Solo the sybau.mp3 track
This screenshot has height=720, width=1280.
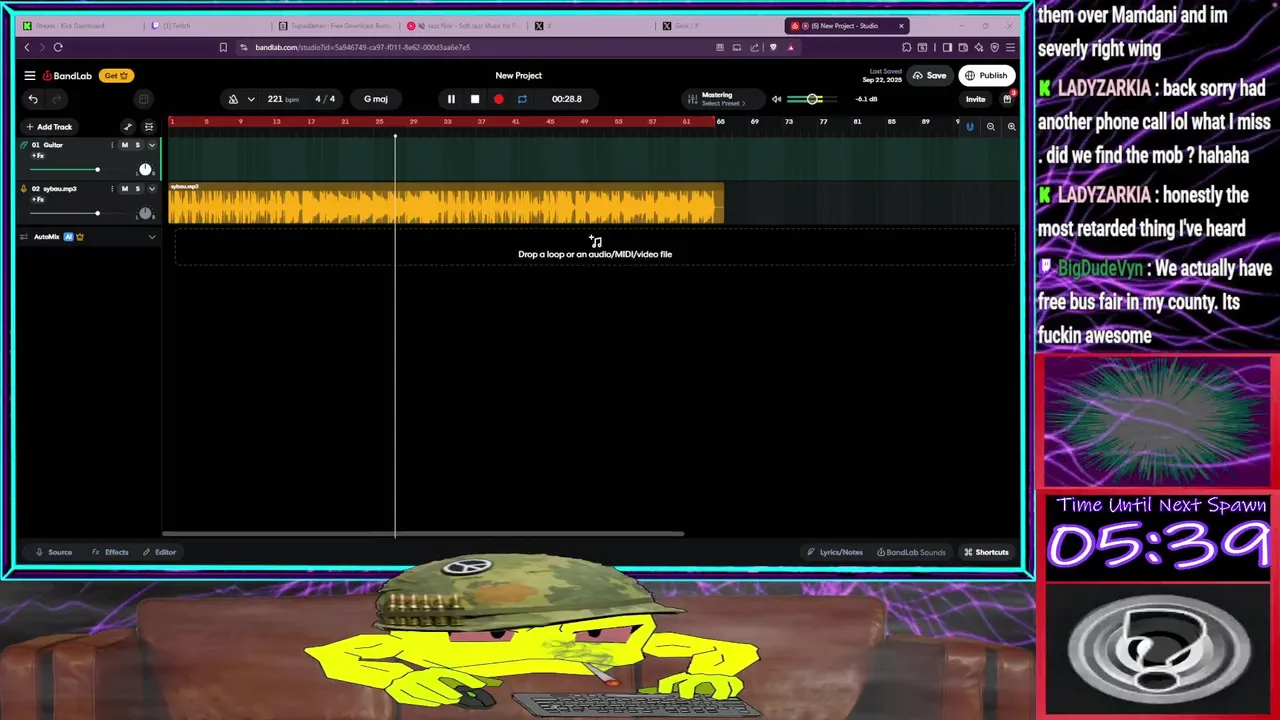pyautogui.click(x=138, y=189)
